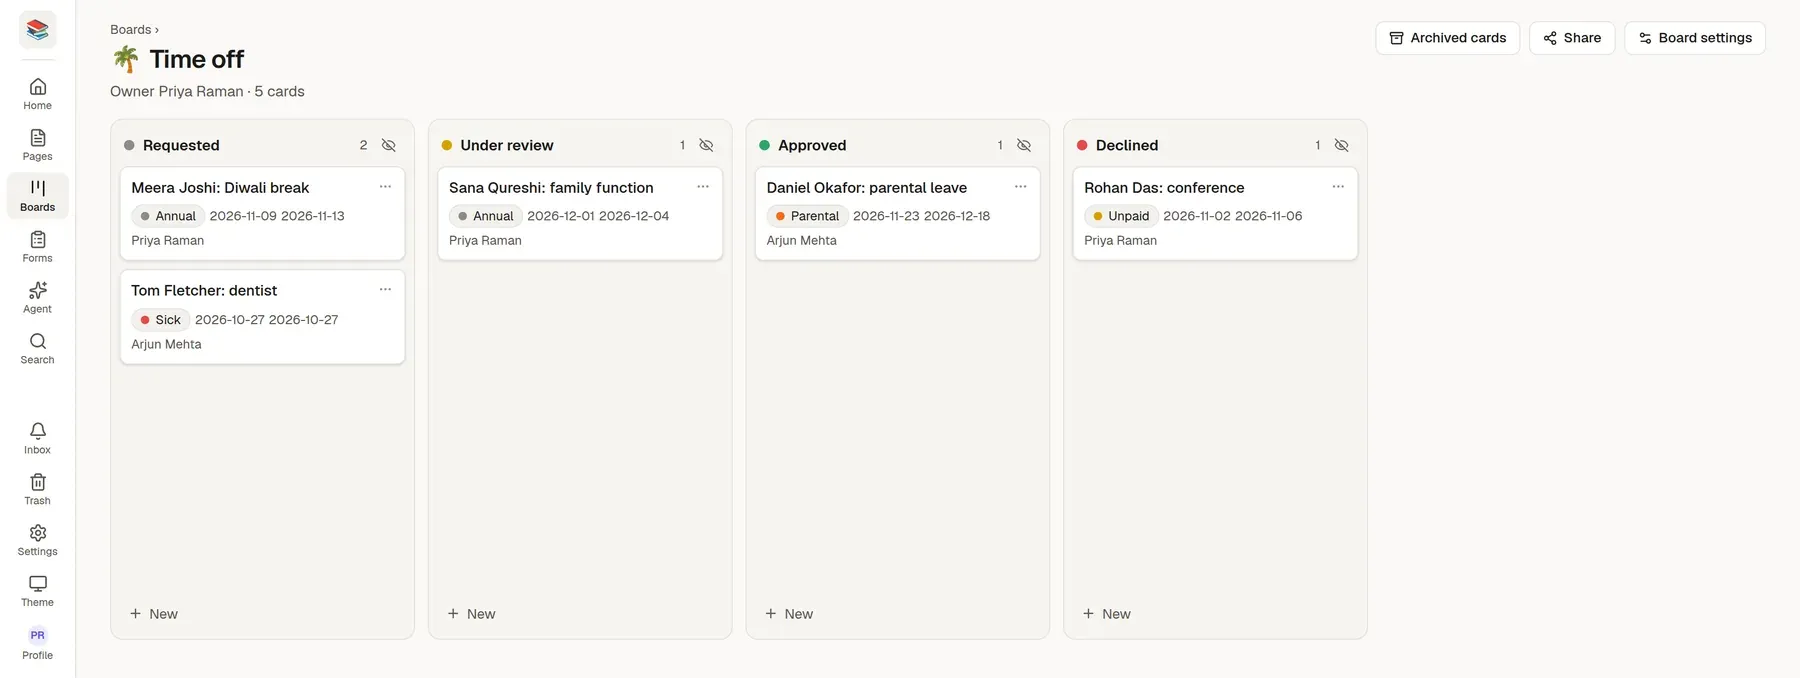
Task: Open more options for Rohan Das card
Action: [x=1338, y=187]
